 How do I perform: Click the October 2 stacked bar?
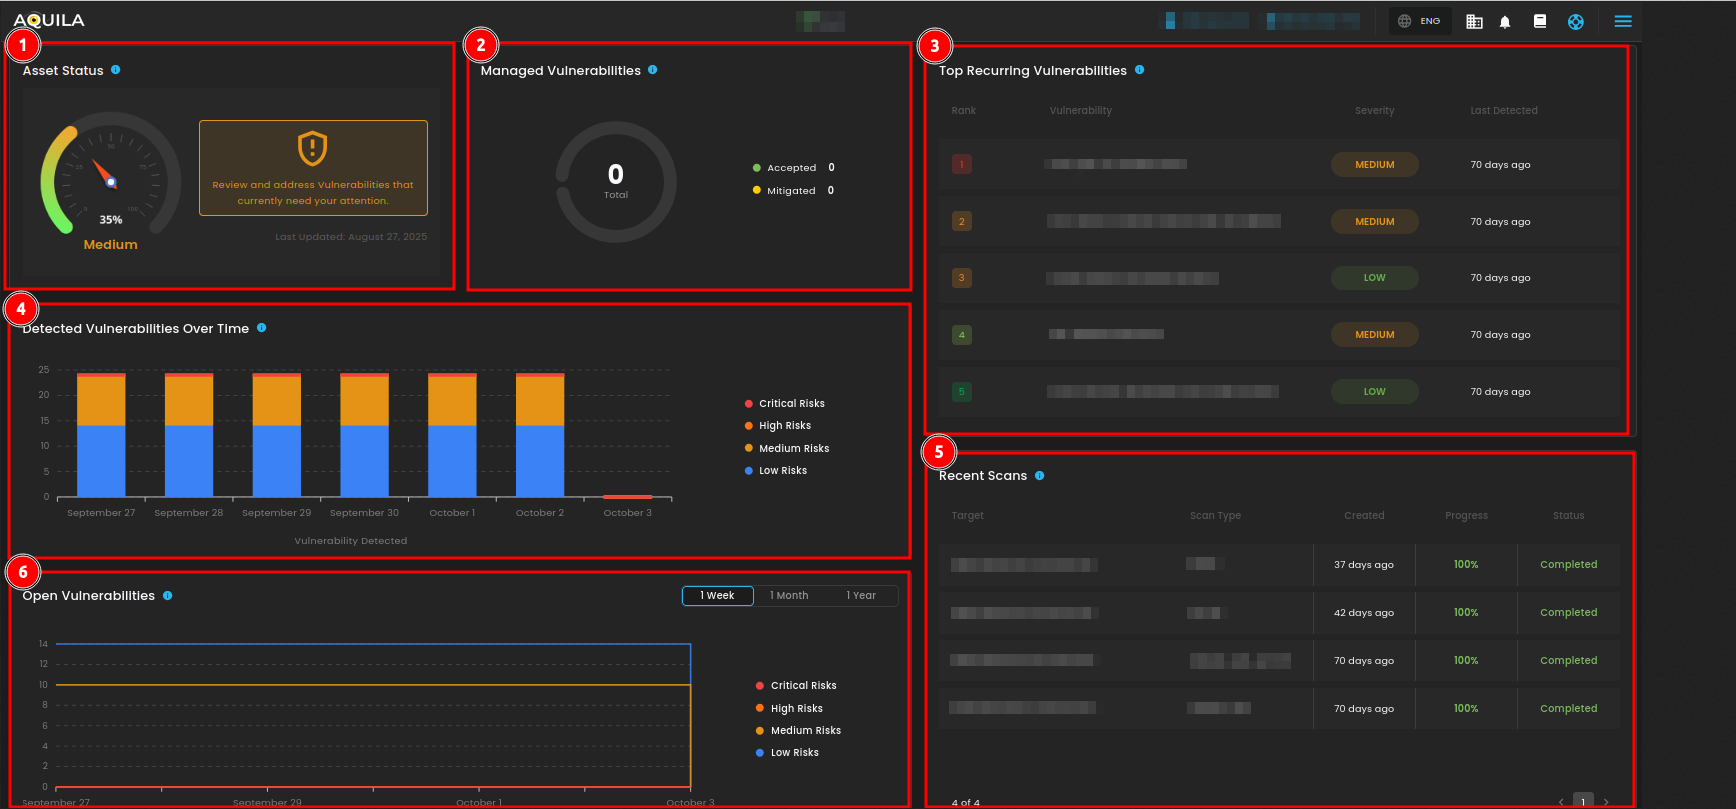point(540,436)
